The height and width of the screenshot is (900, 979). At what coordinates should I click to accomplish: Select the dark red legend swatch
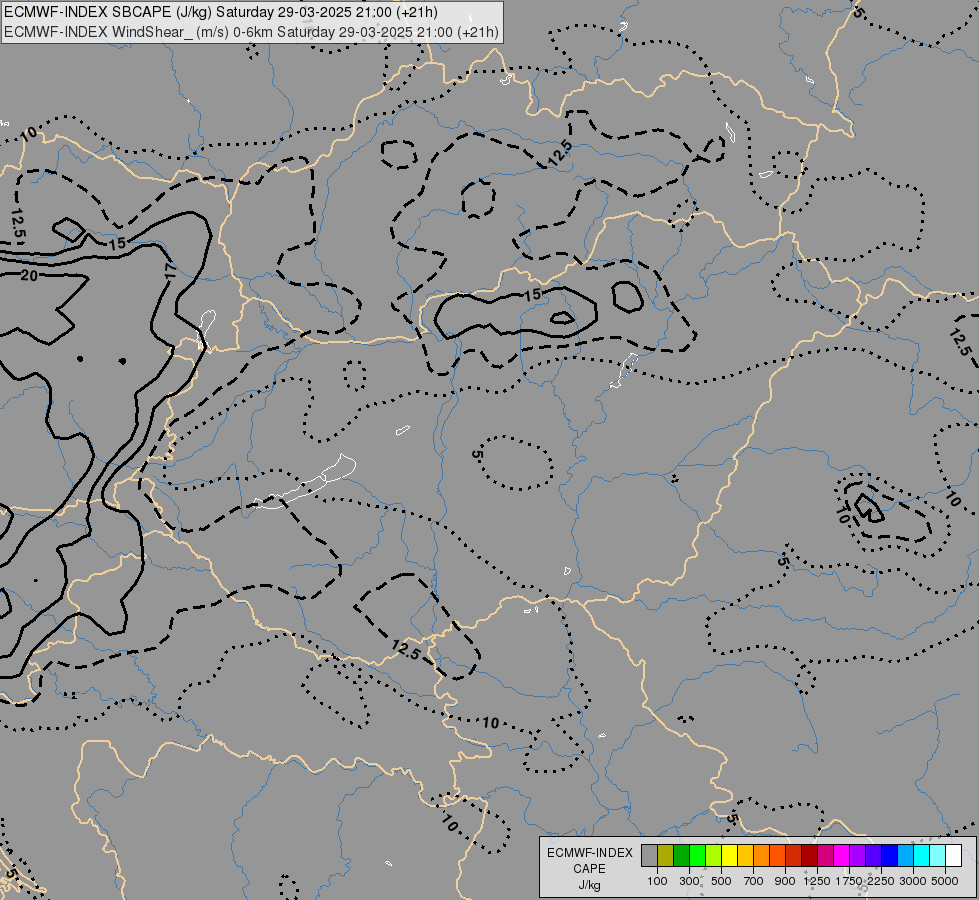[809, 856]
